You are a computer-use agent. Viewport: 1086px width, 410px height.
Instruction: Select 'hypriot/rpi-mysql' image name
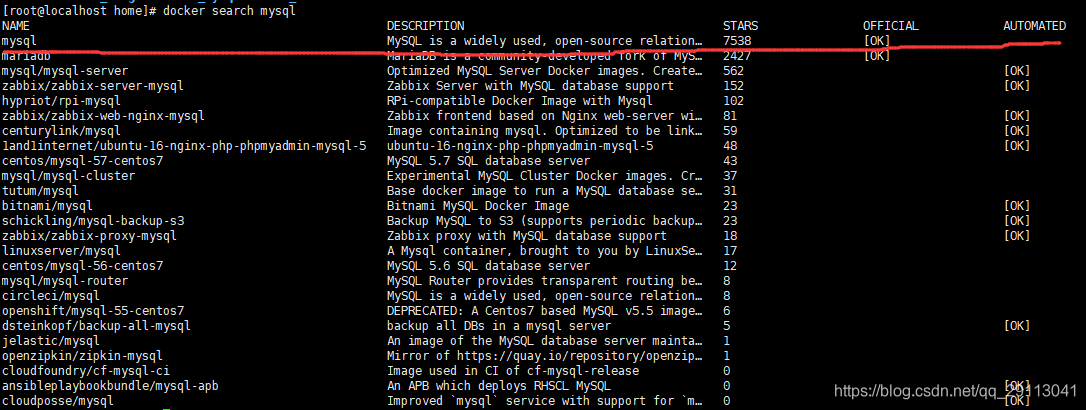click(x=62, y=101)
